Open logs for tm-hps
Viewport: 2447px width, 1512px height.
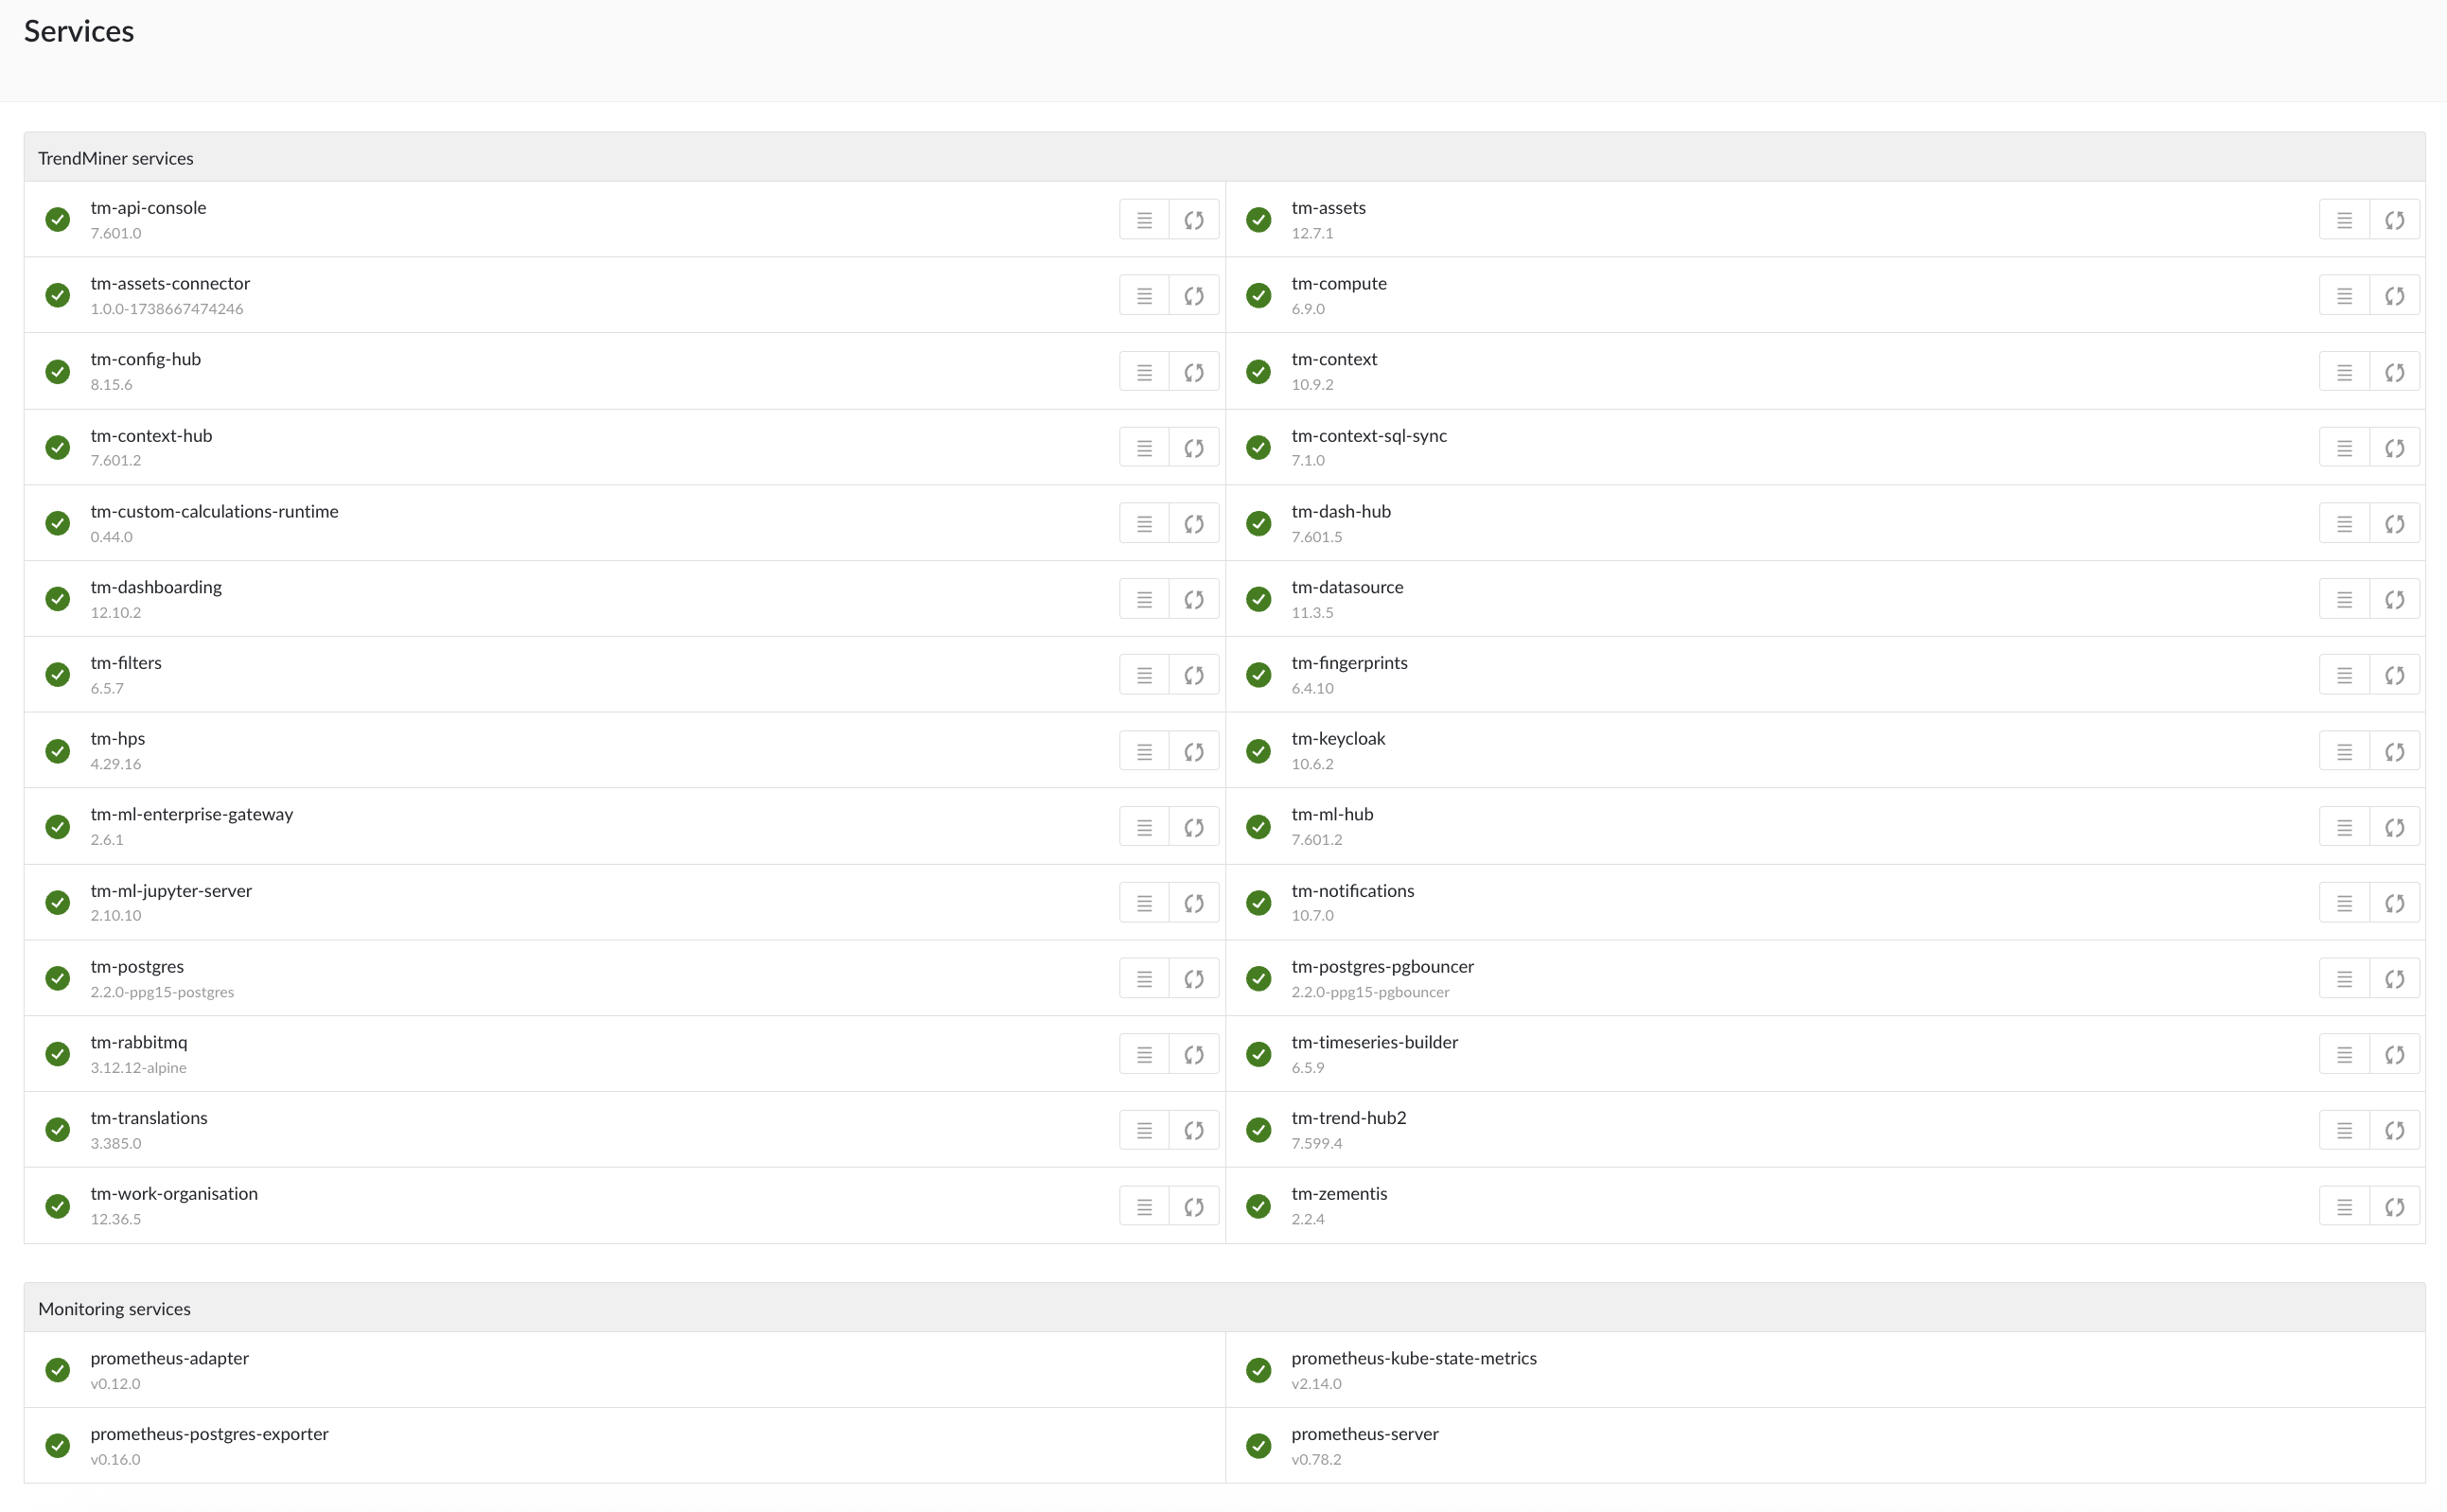coord(1144,751)
